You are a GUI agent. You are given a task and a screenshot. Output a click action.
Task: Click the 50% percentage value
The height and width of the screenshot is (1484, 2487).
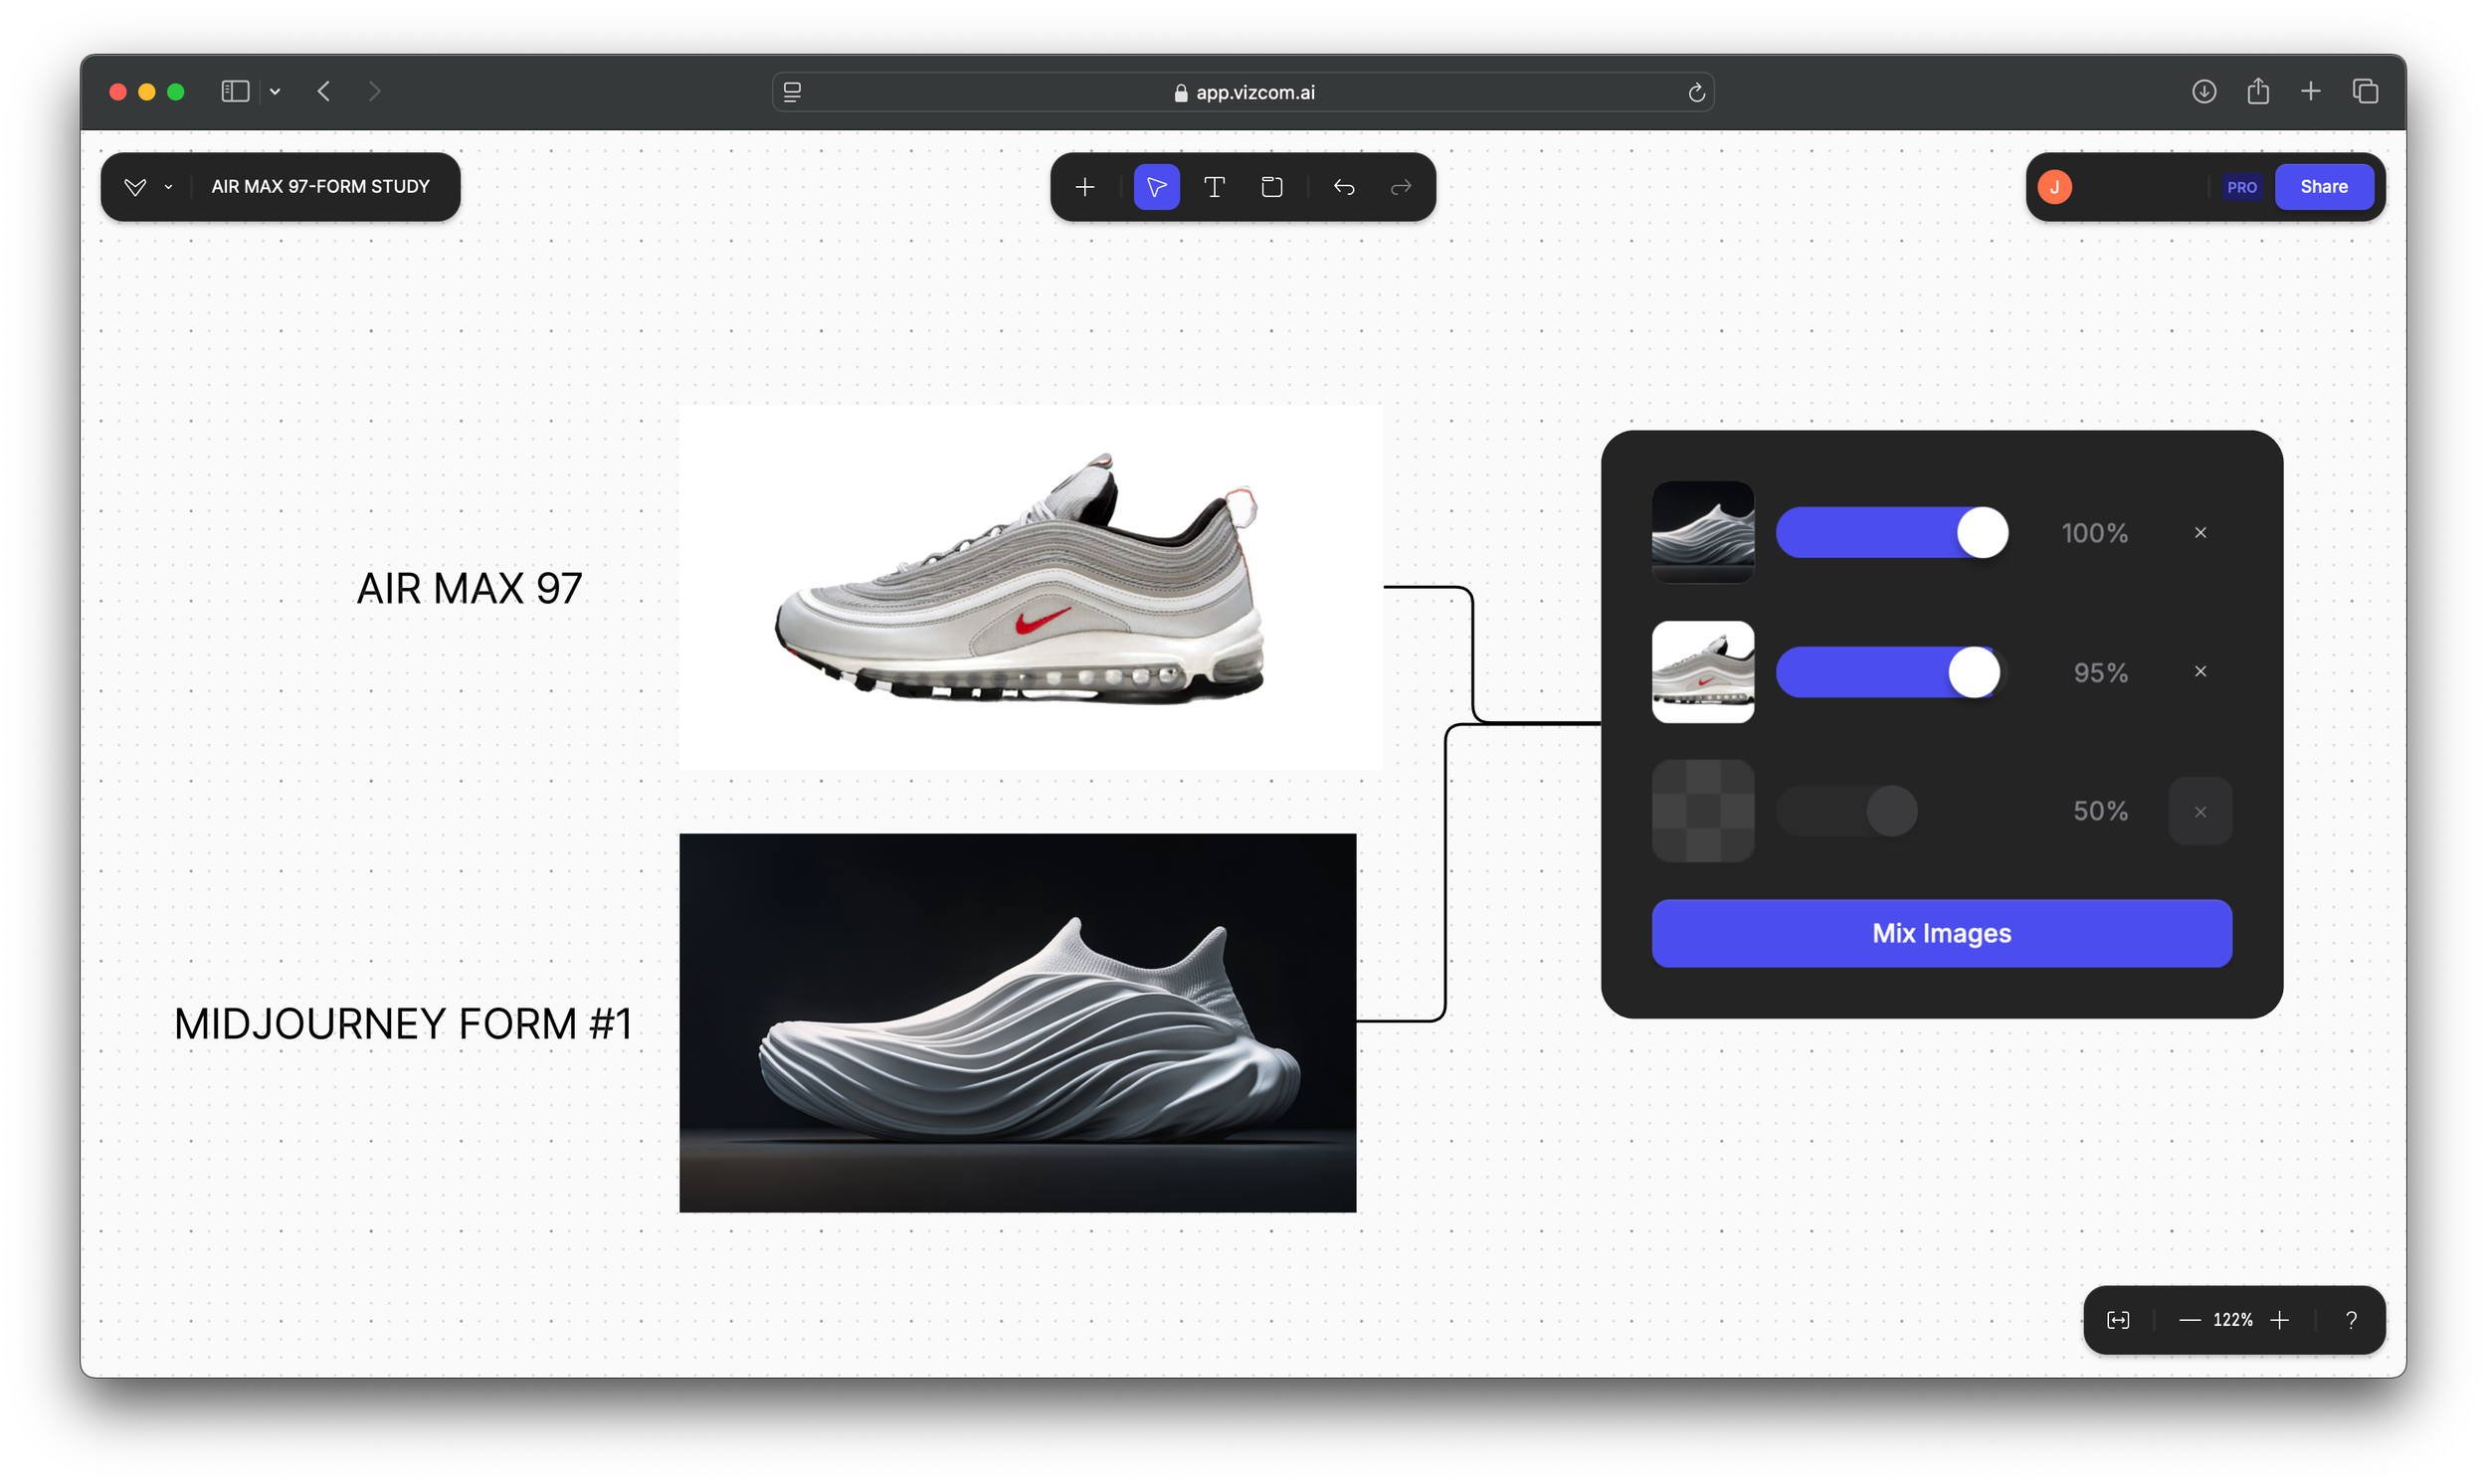pos(2100,811)
